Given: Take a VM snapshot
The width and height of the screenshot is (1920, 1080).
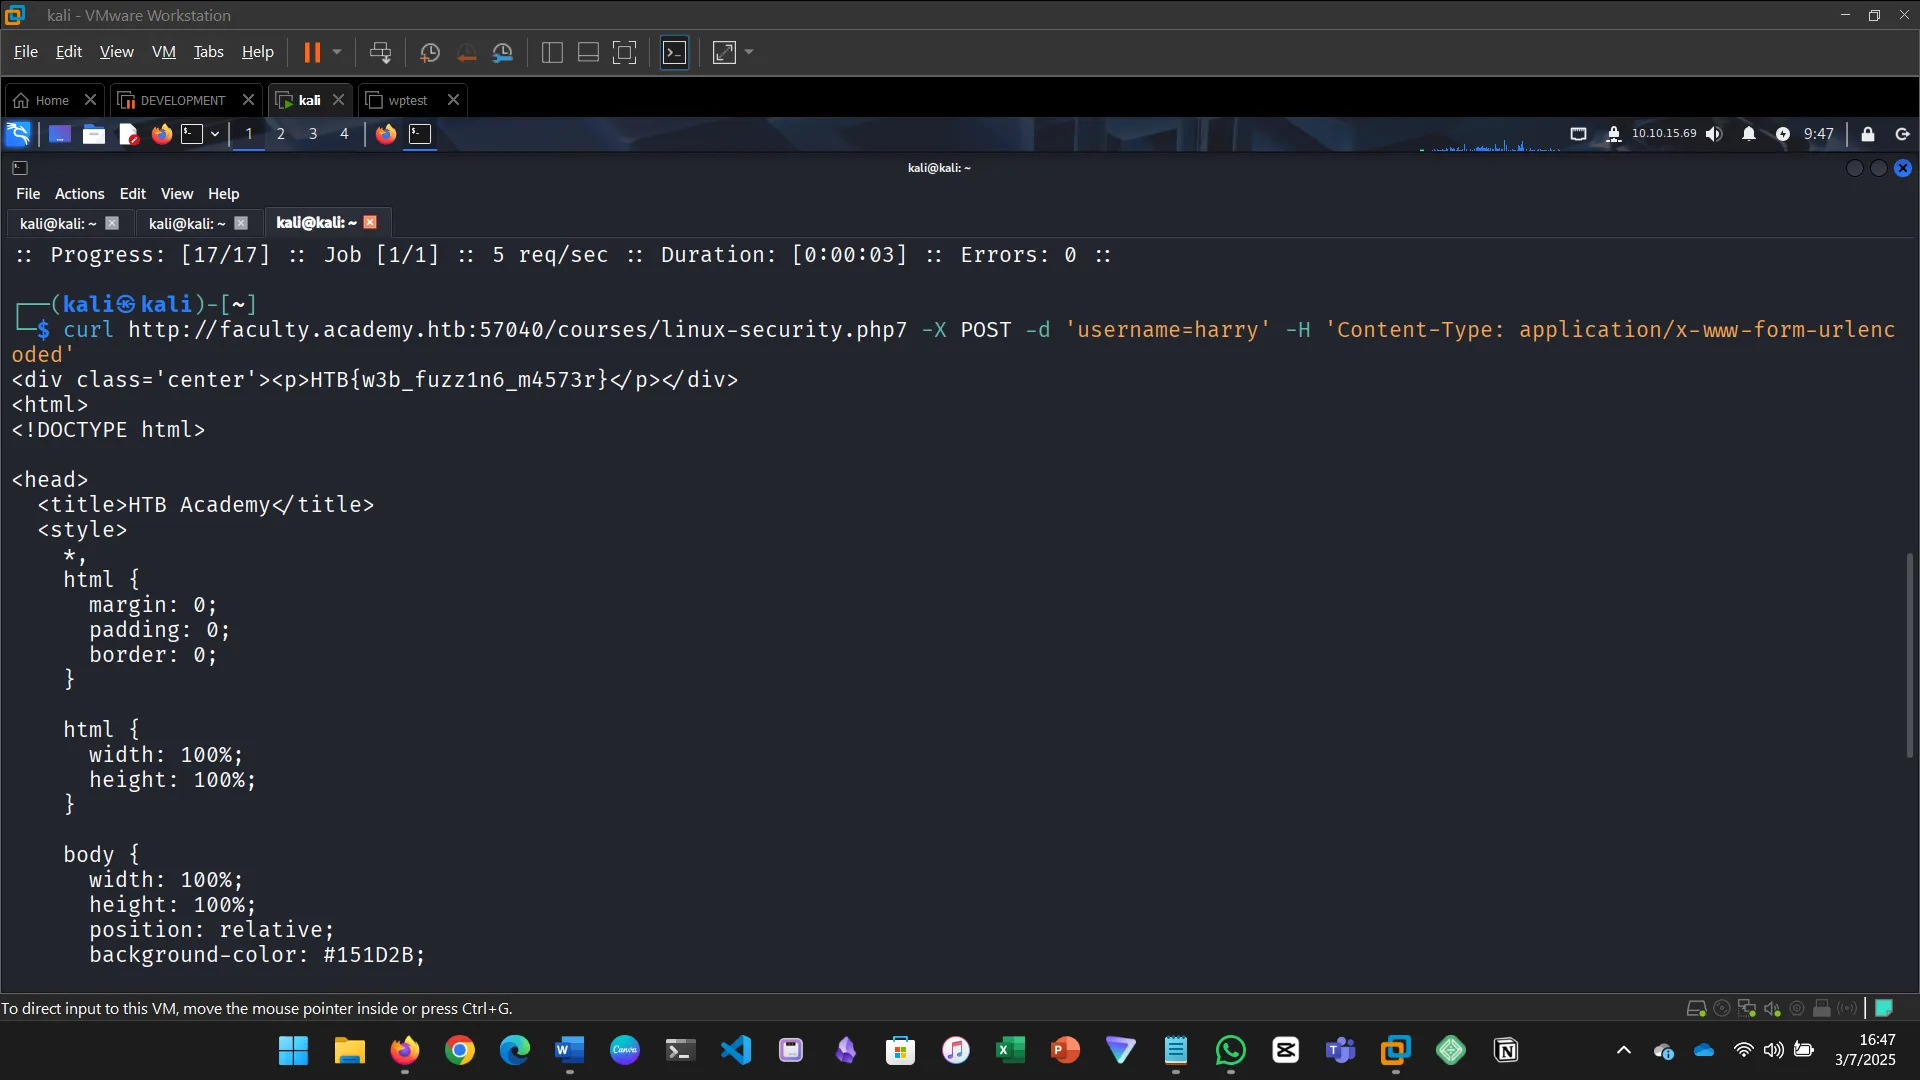Looking at the screenshot, I should pos(430,52).
